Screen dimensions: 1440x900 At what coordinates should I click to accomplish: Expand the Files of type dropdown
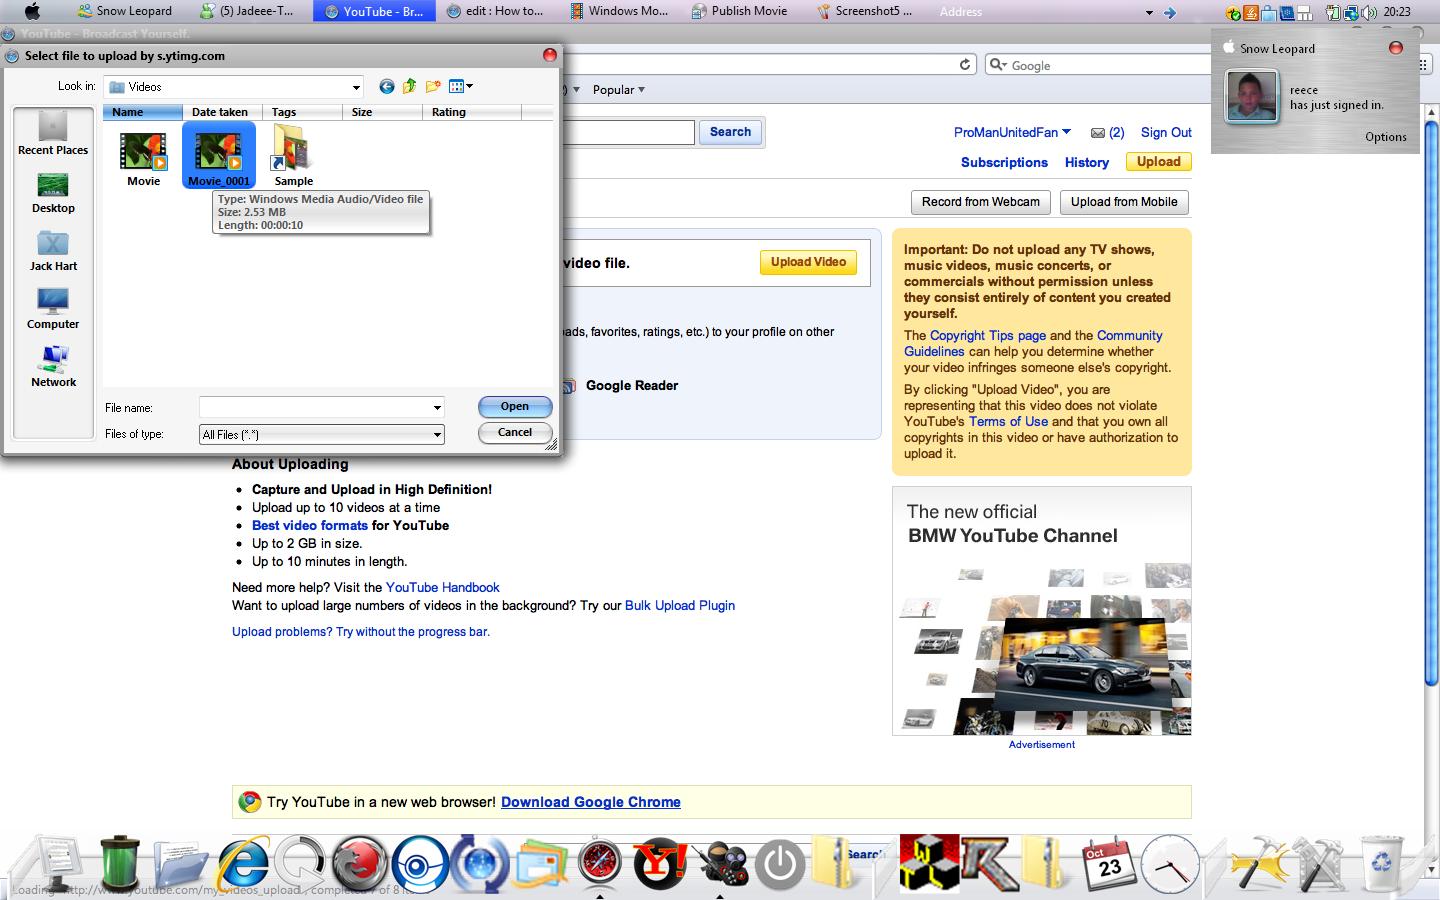(x=437, y=434)
